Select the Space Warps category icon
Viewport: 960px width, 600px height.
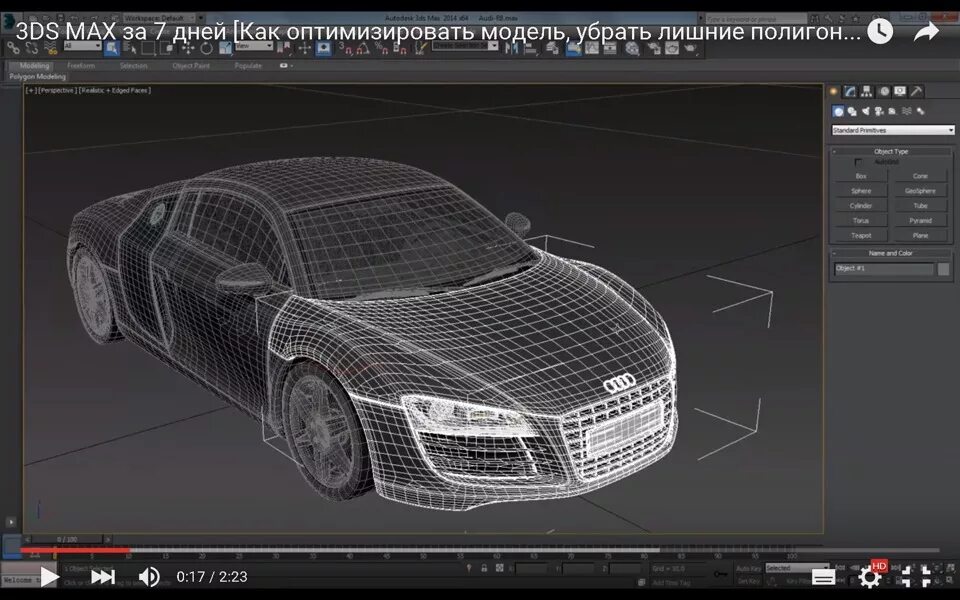[x=907, y=111]
